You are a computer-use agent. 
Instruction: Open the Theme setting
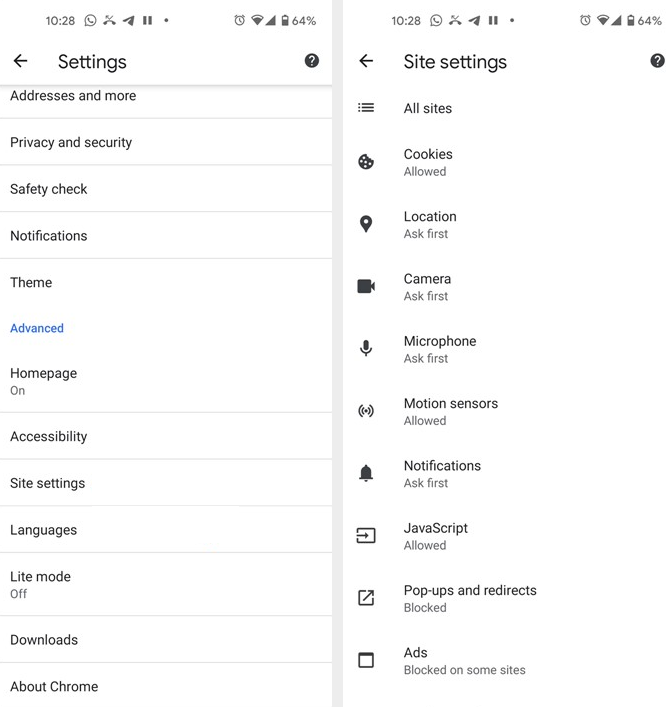point(31,282)
